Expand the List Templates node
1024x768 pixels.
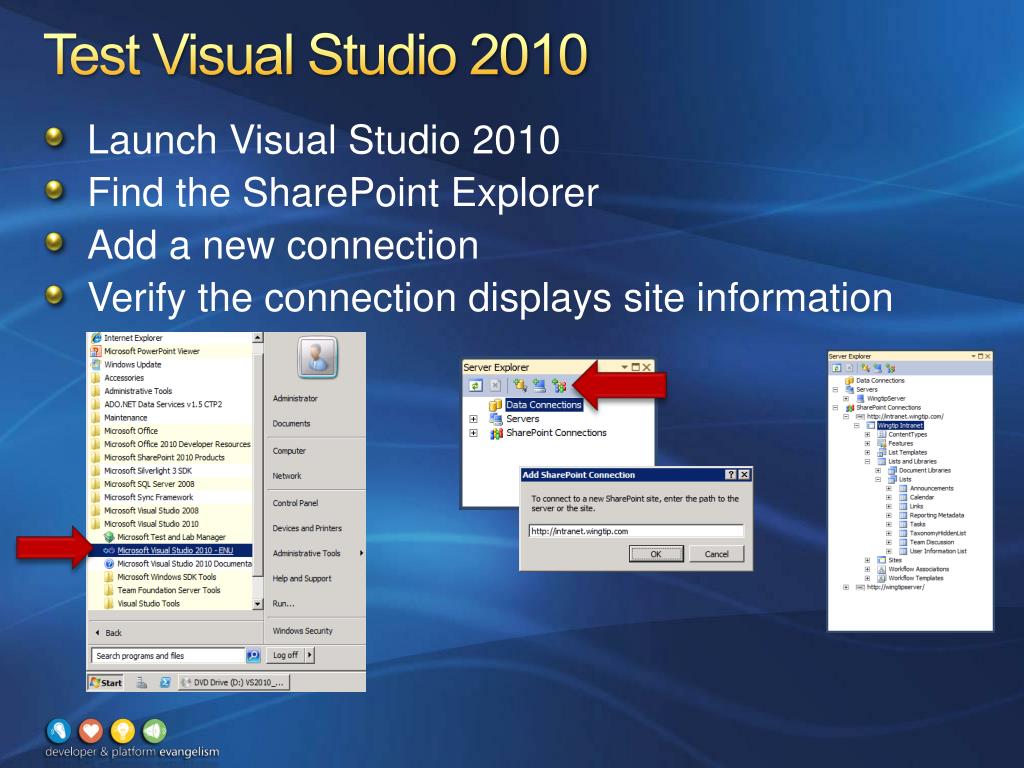pos(867,453)
